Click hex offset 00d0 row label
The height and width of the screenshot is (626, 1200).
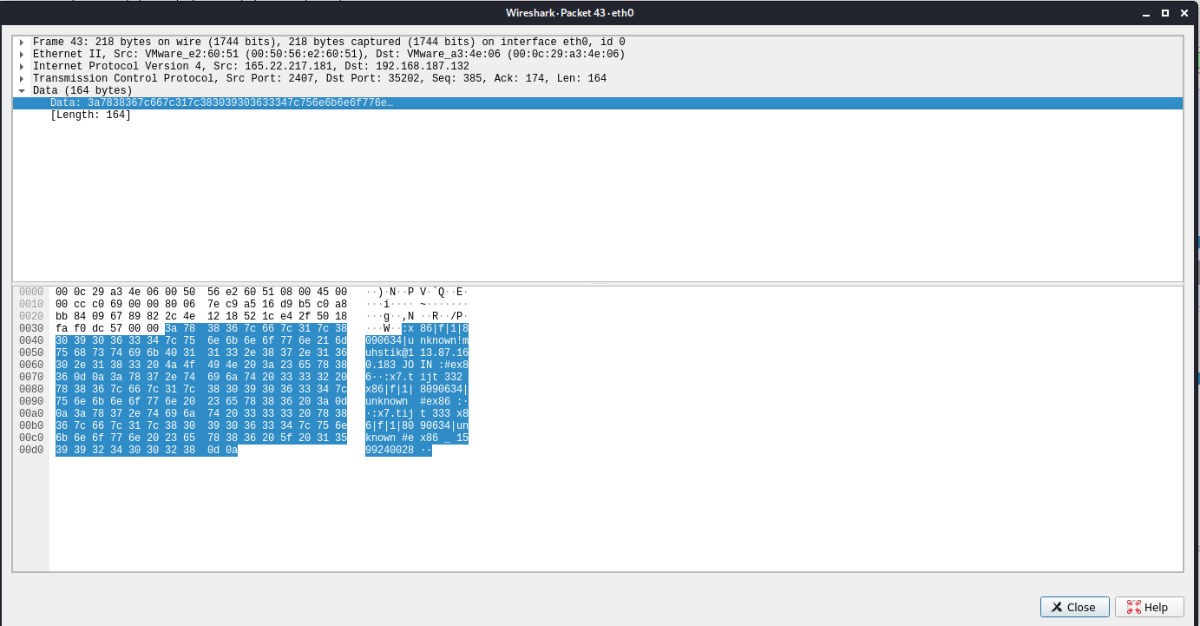pos(31,450)
